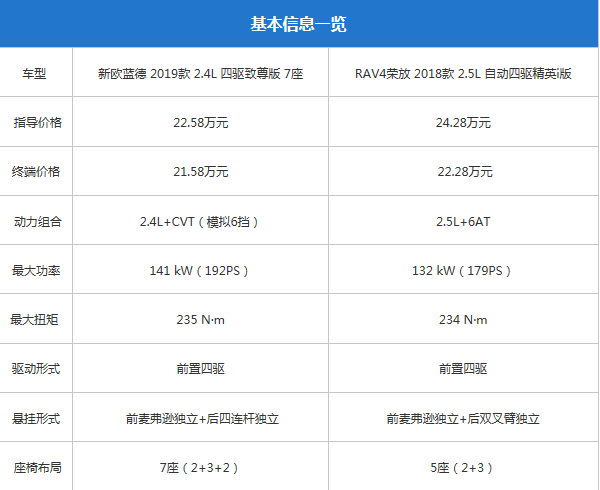Click the 22.28万元 terminal price
Viewport: 600px width, 490px height.
465,171
